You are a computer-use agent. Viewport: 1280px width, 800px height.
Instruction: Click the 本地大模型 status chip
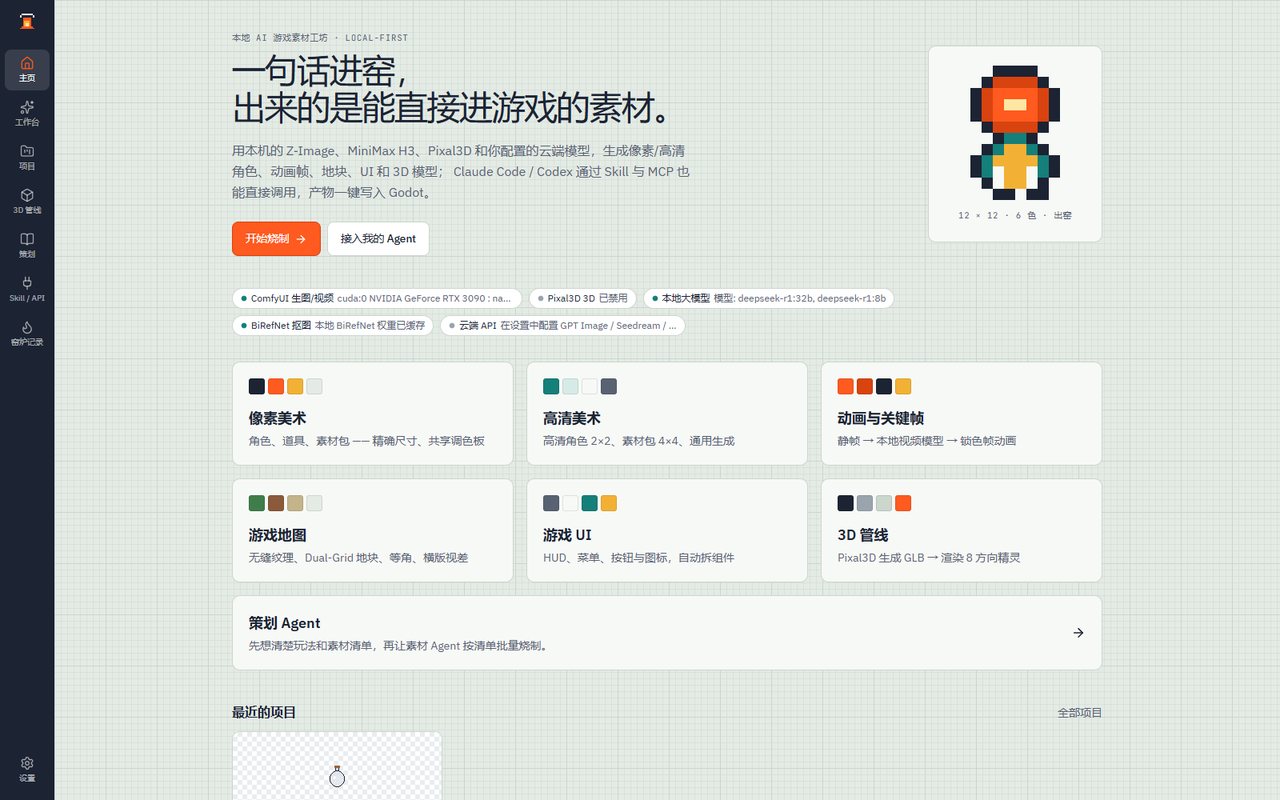[x=769, y=298]
